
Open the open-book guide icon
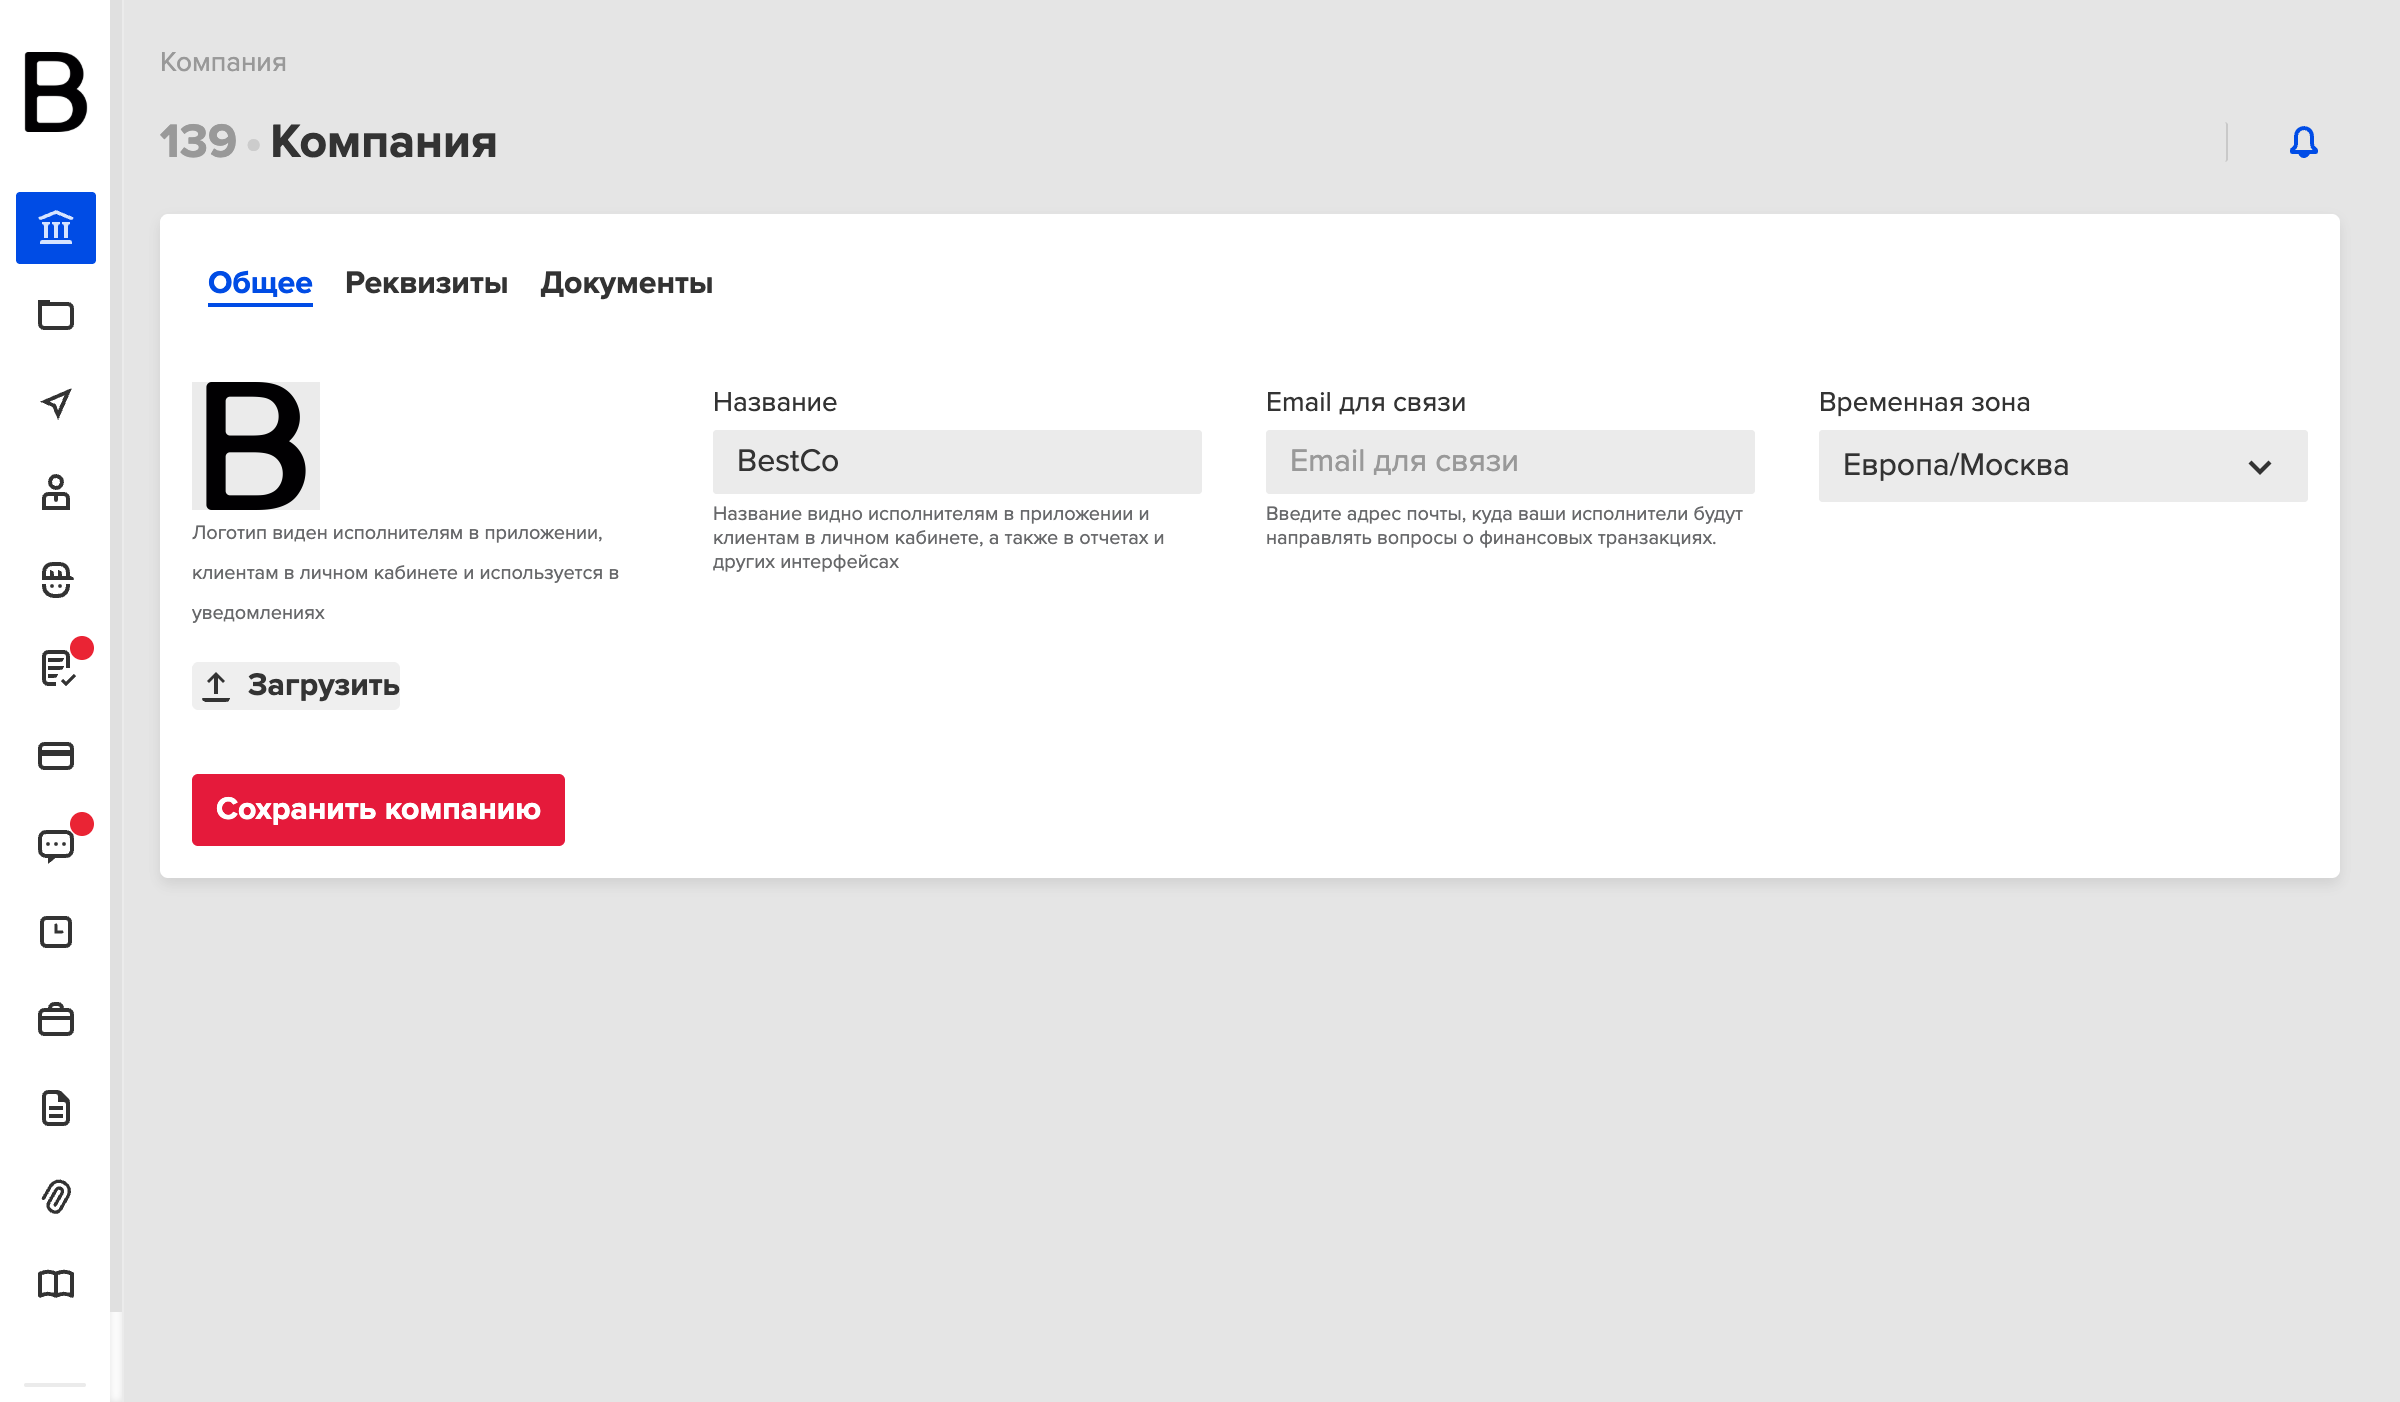pyautogui.click(x=56, y=1284)
